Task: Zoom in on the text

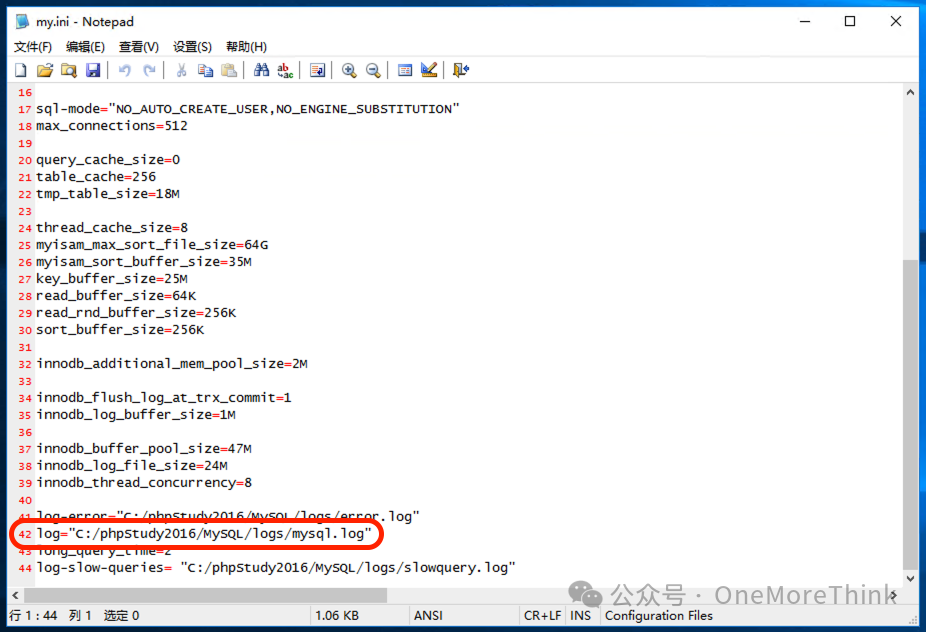Action: pos(349,70)
